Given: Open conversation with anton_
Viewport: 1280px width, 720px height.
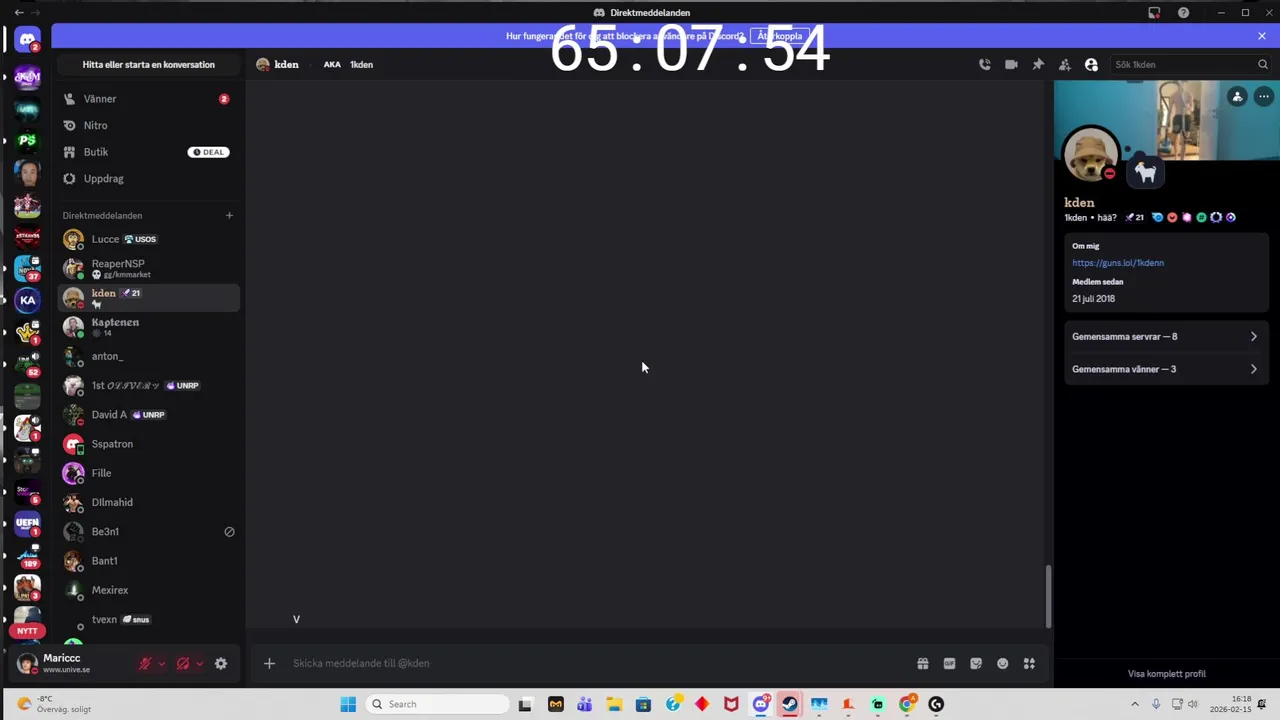Looking at the screenshot, I should [148, 356].
